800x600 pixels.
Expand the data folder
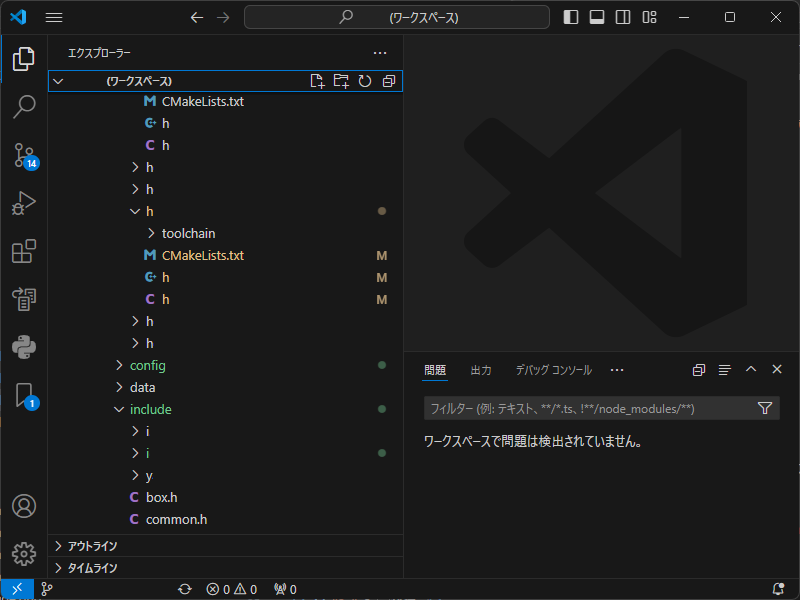pos(226,387)
